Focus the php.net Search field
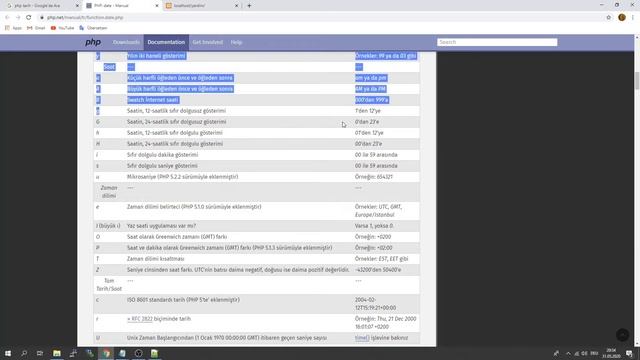Image resolution: width=640 pixels, height=360 pixels. [497, 42]
